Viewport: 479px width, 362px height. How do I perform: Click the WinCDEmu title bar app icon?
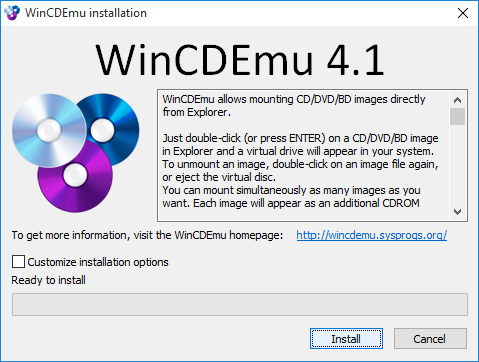pyautogui.click(x=12, y=13)
